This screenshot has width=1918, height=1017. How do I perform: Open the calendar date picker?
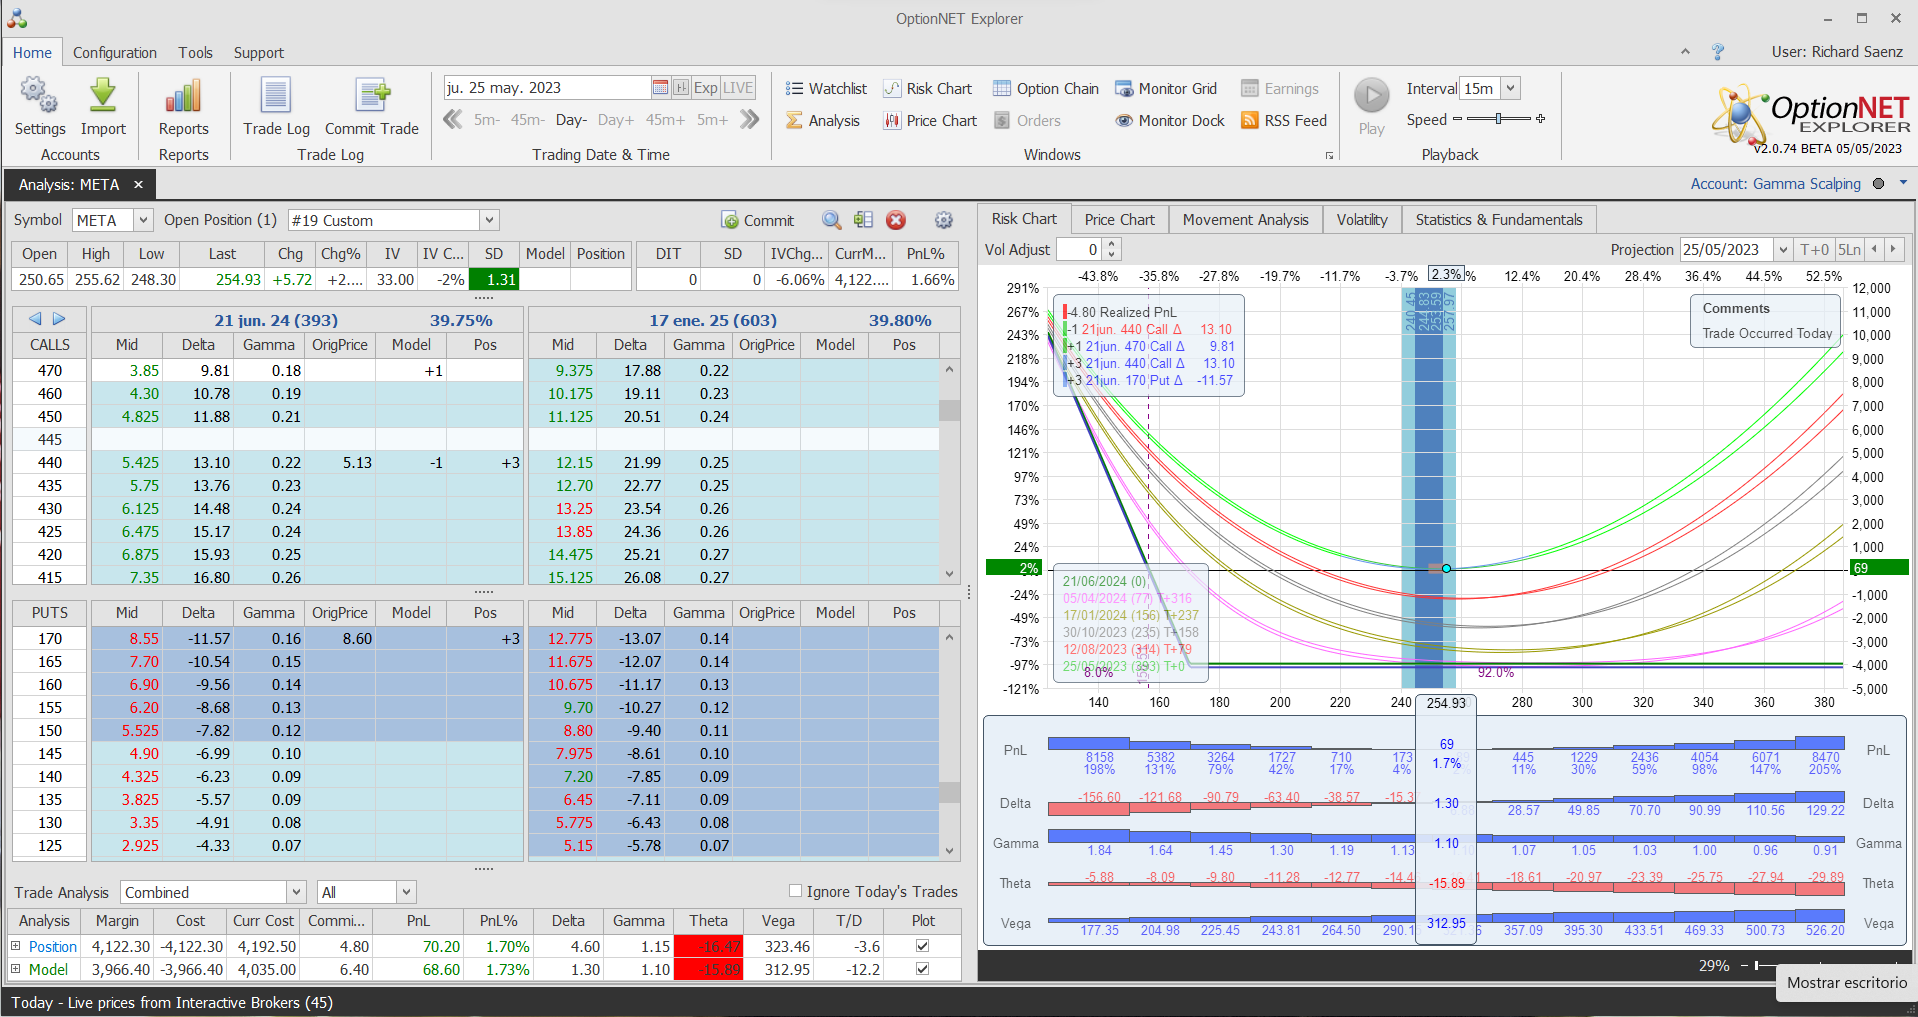point(660,88)
